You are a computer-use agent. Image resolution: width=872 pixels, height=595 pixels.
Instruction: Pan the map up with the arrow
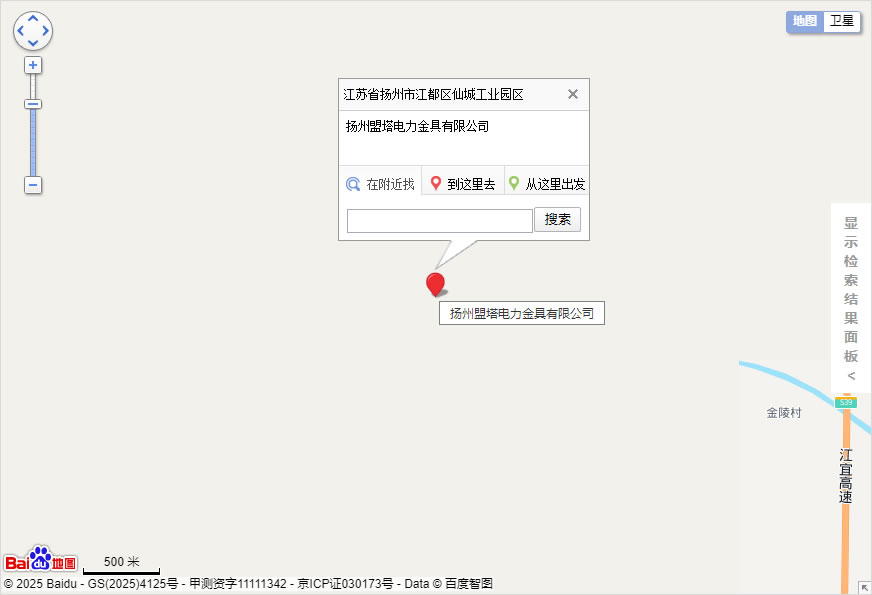coord(33,19)
